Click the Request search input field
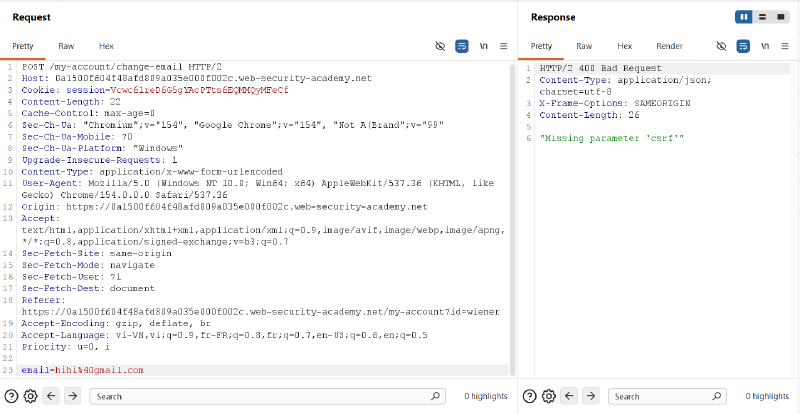800x414 pixels. 267,396
